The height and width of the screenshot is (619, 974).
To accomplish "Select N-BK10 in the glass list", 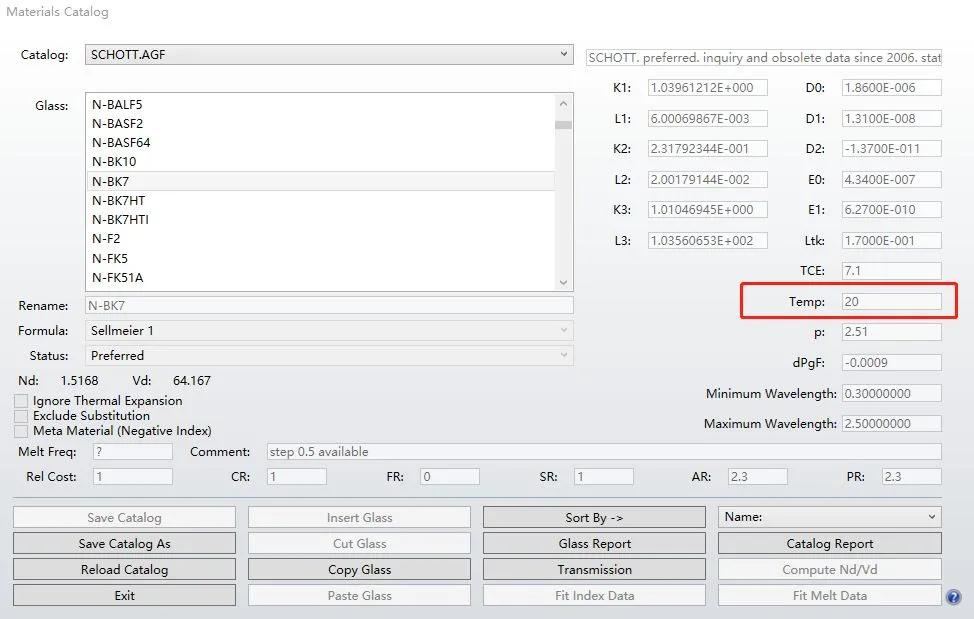I will point(114,162).
